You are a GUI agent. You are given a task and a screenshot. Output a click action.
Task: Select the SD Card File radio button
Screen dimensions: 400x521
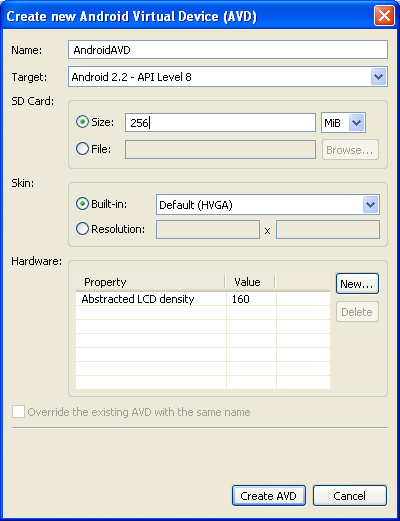(82, 149)
